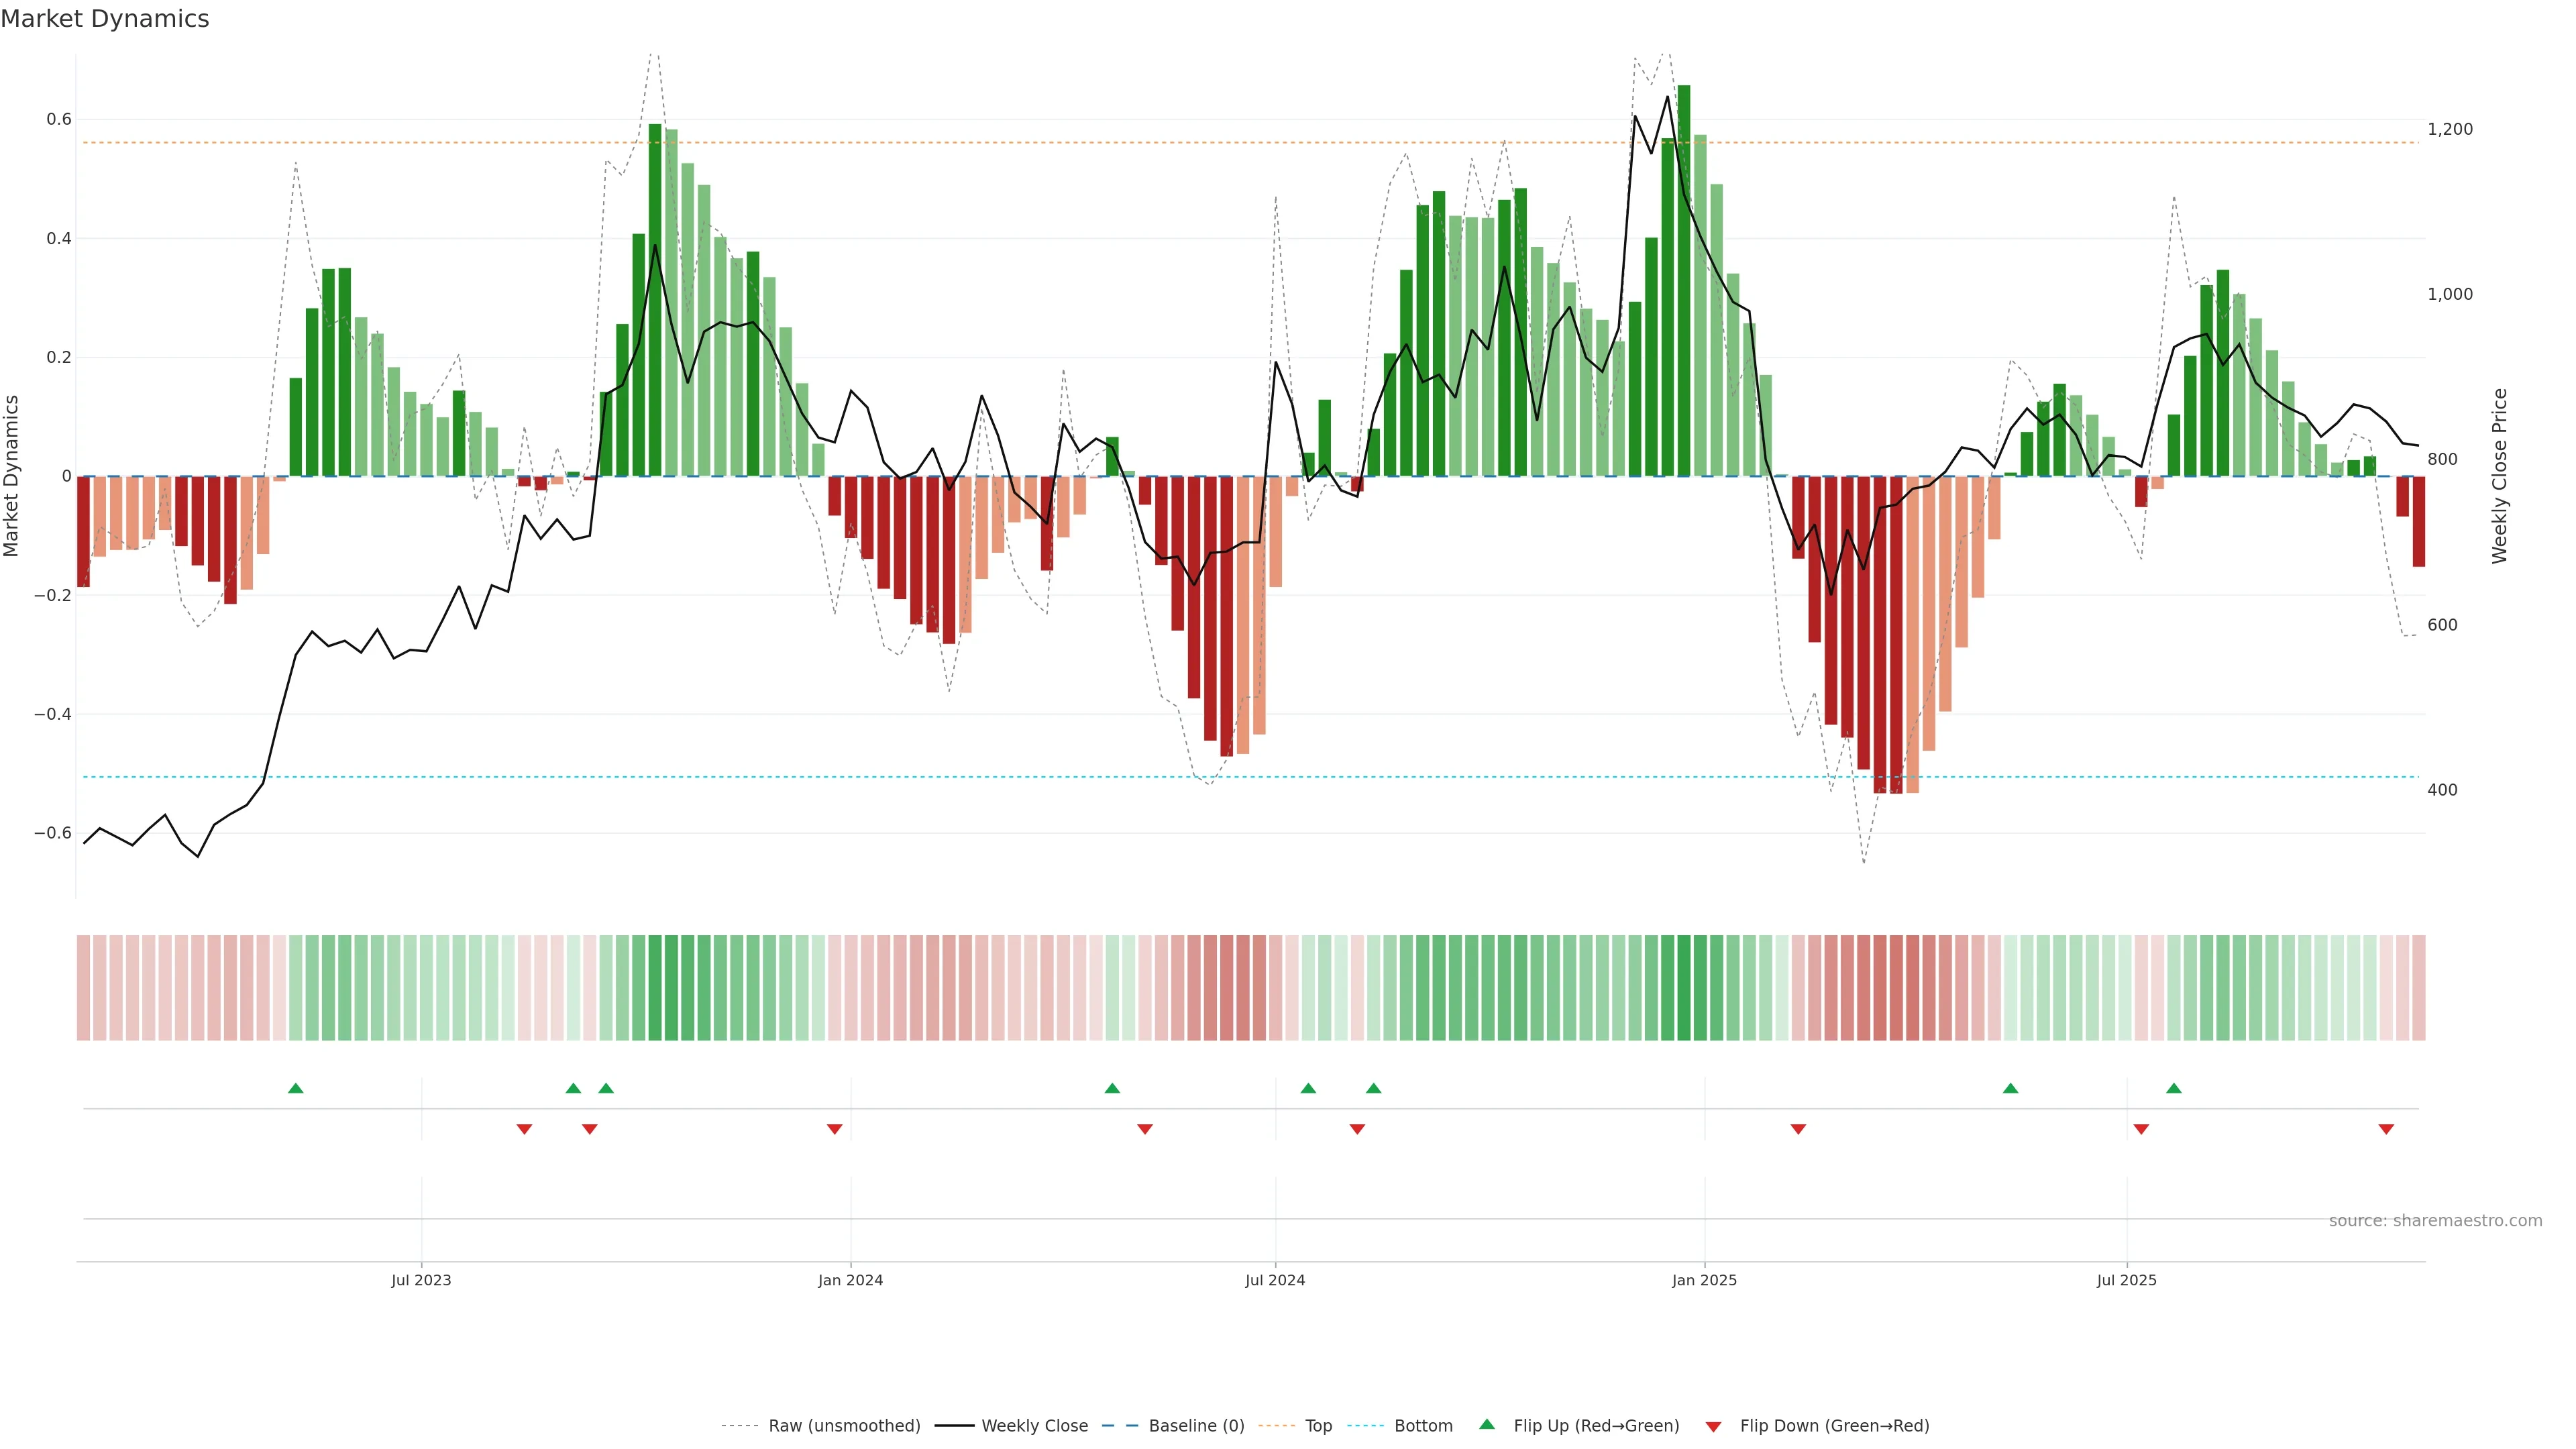This screenshot has width=2576, height=1449.
Task: Click the Market Dynamics chart title
Action: tap(105, 19)
